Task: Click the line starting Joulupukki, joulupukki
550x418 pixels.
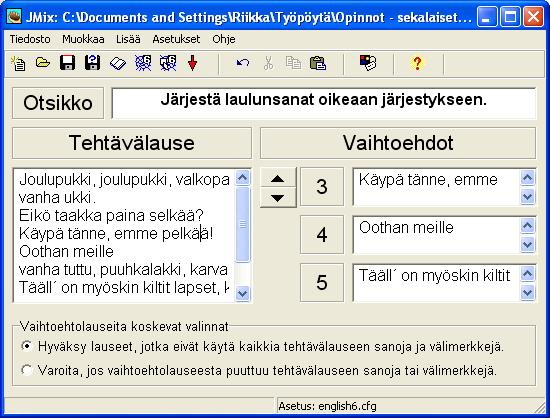Action: point(124,180)
